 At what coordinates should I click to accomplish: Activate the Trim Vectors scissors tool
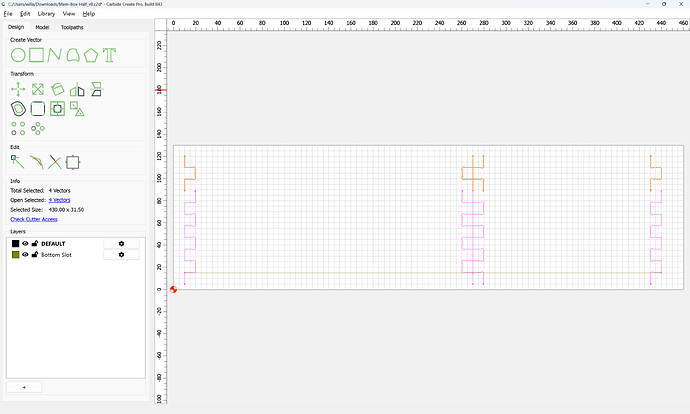[55, 162]
